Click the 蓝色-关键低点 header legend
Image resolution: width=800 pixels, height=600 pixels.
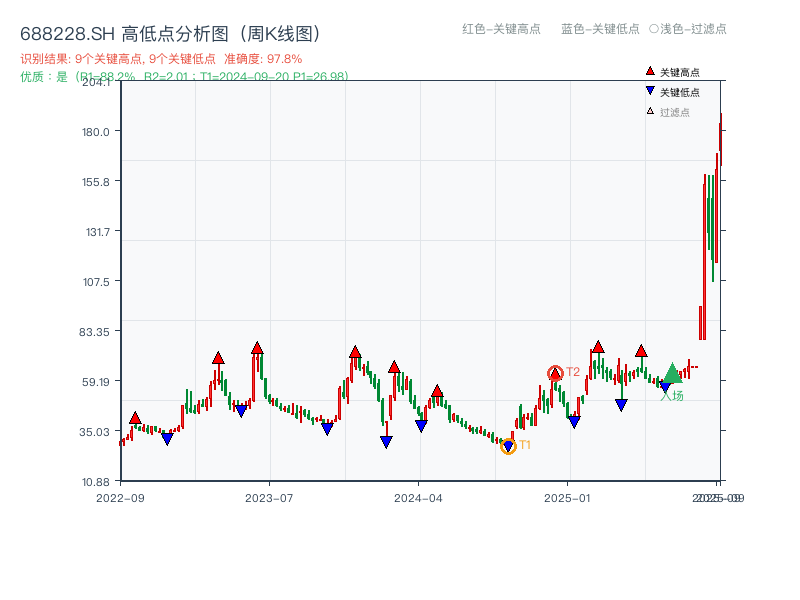600,29
